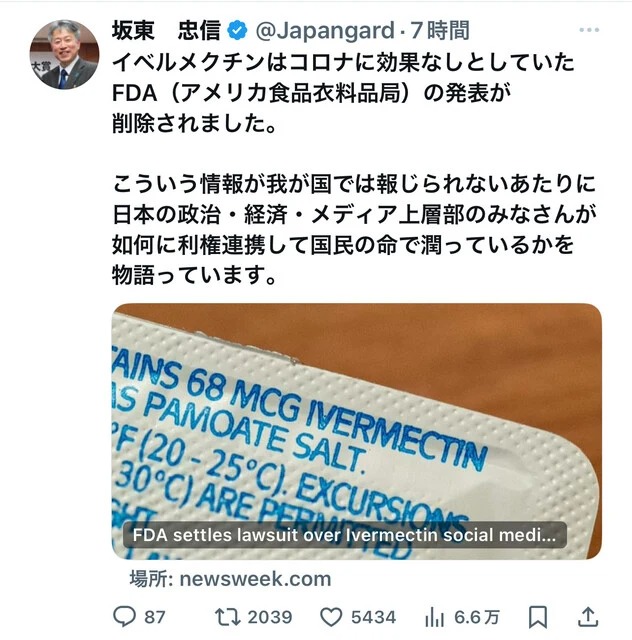Click the FDA settles lawsuit headline caption
This screenshot has height=640, width=632.
345,535
